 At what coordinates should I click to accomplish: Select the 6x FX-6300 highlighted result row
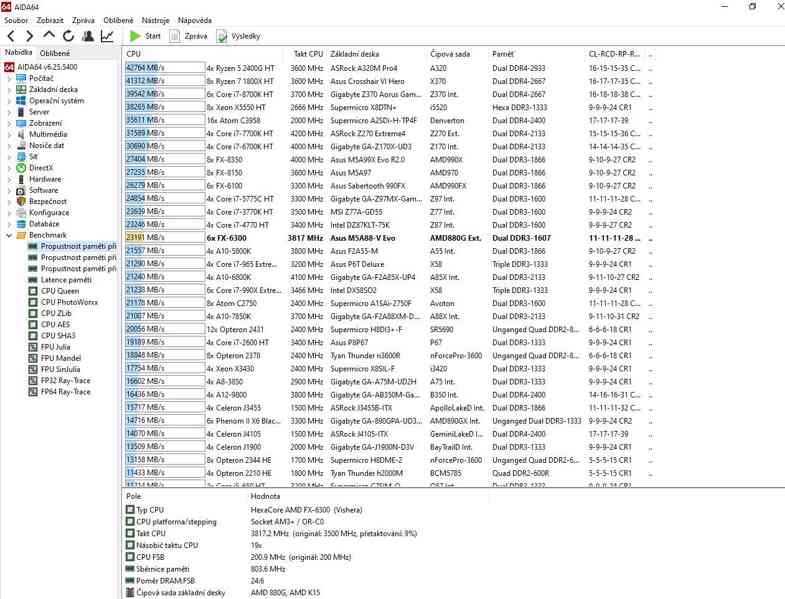[388, 238]
